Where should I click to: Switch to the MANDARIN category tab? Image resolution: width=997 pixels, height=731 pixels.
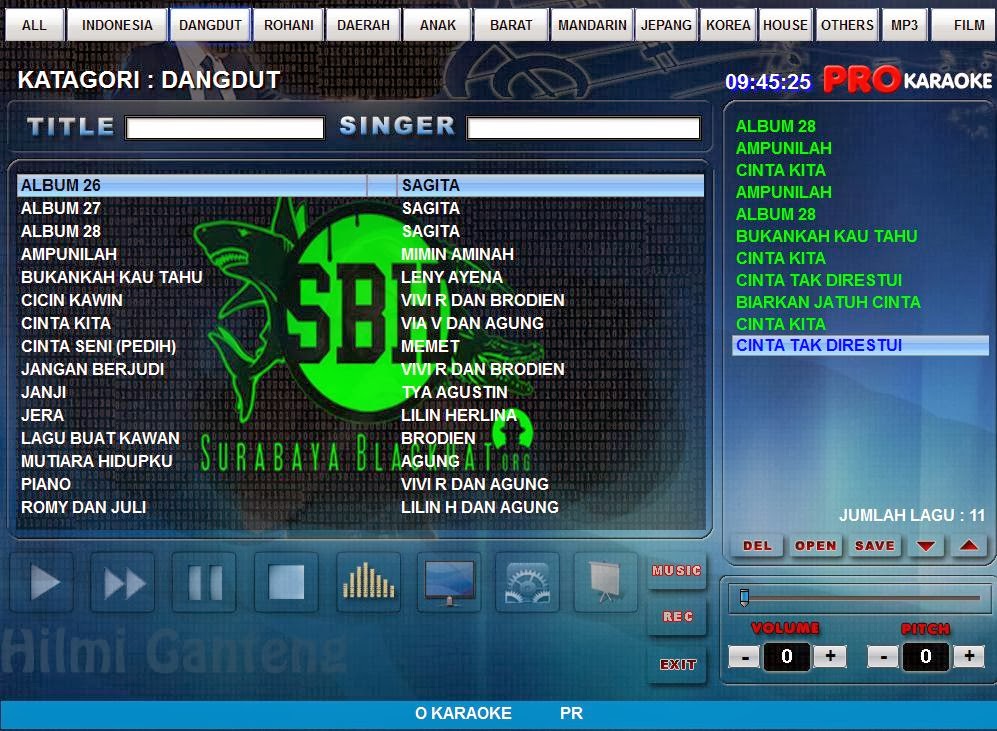[591, 25]
